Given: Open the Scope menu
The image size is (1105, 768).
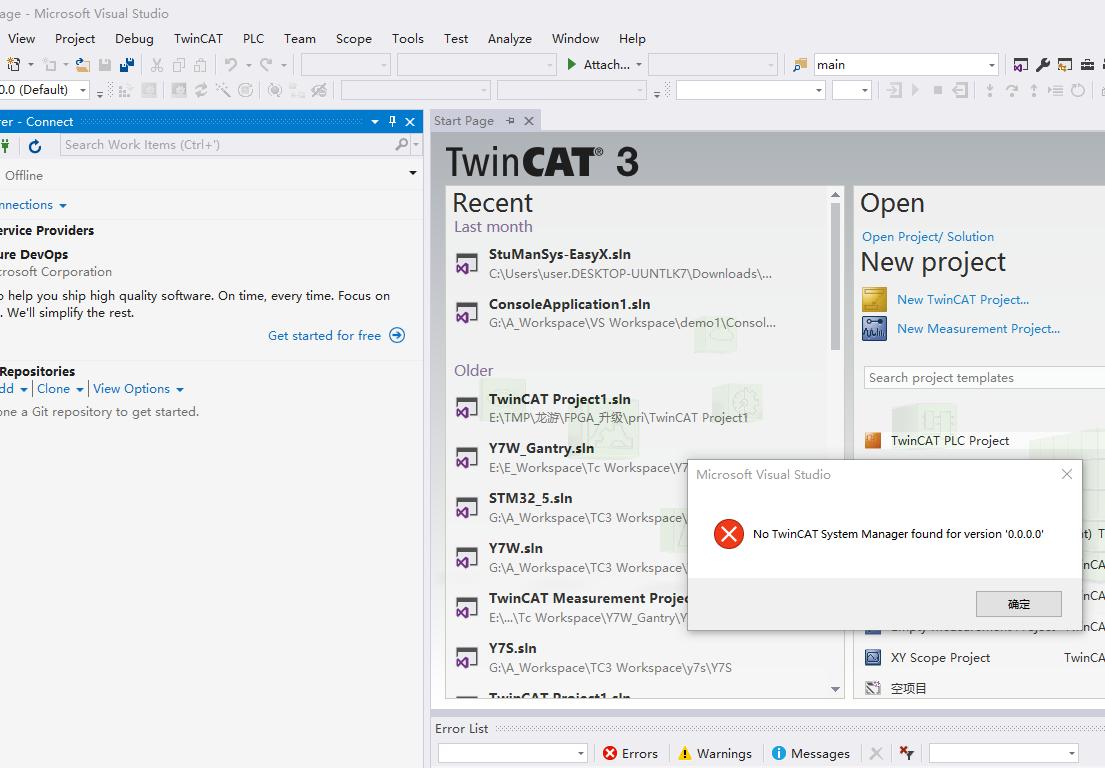Looking at the screenshot, I should [354, 39].
